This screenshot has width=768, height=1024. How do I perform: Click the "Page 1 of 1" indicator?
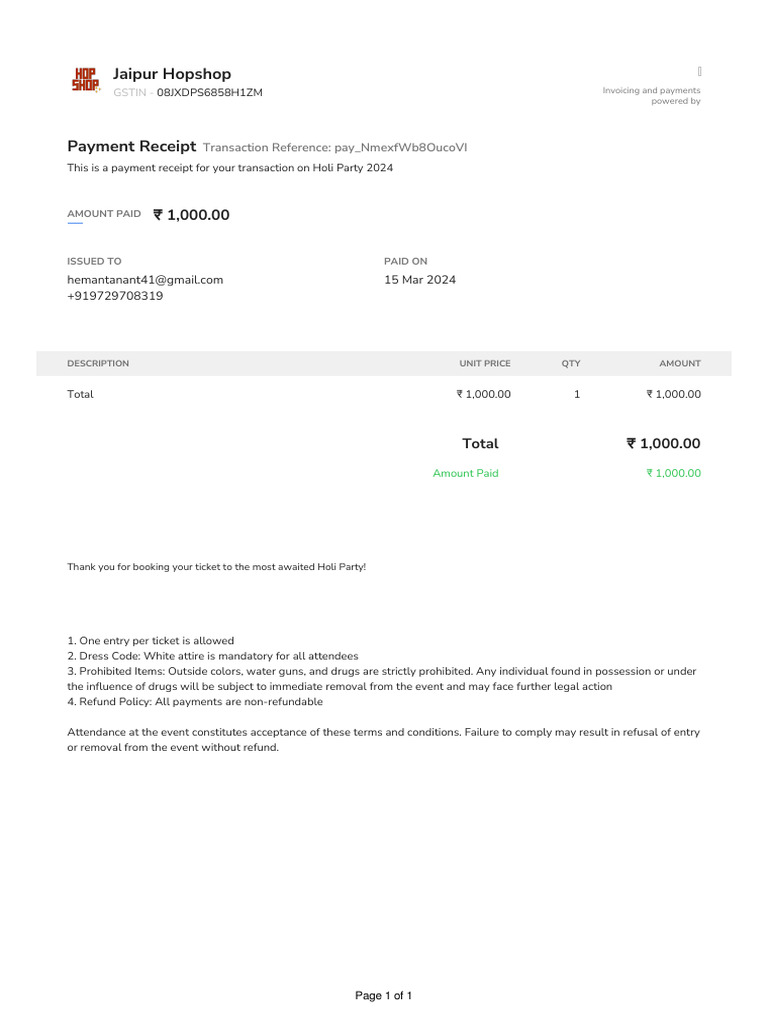point(384,996)
